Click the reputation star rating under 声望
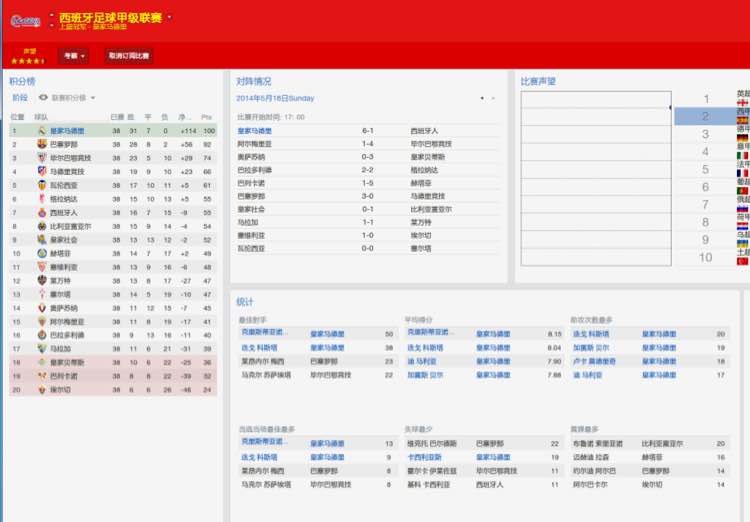The height and width of the screenshot is (522, 750). [x=28, y=61]
